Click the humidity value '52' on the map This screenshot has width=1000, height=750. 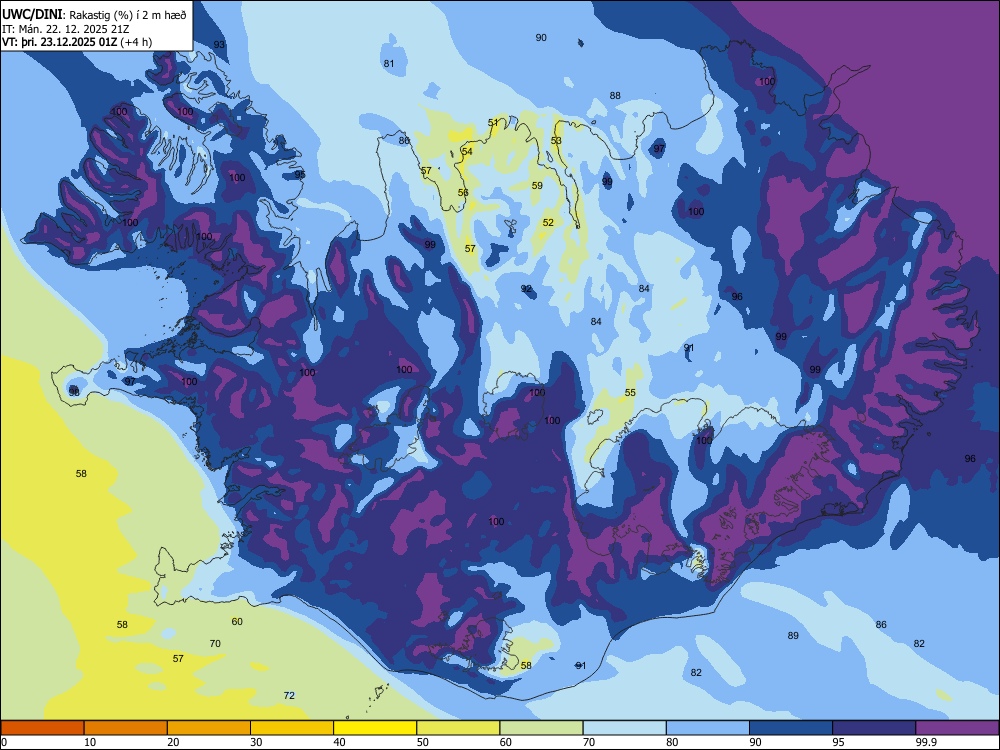(x=548, y=223)
